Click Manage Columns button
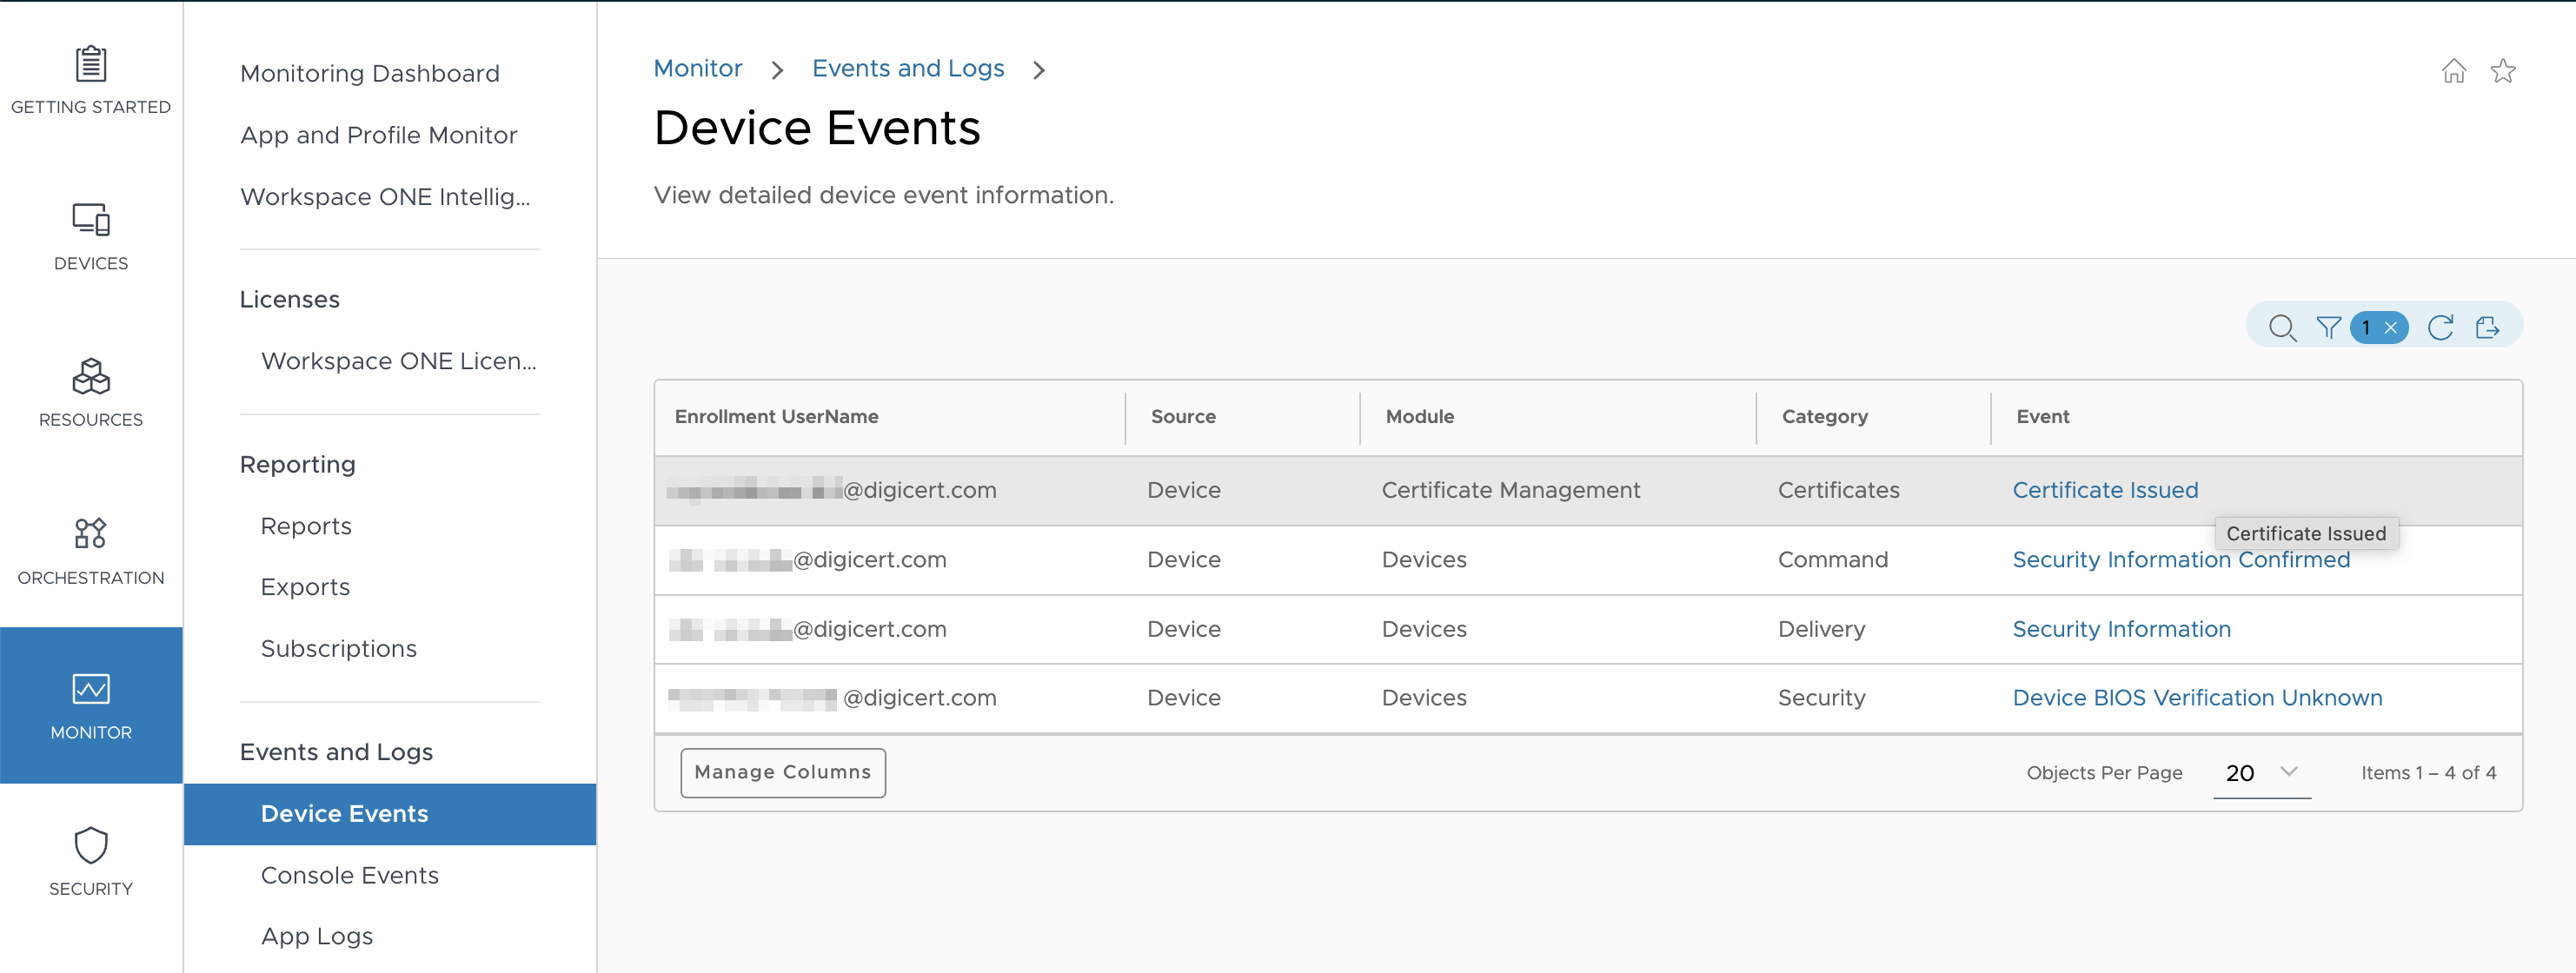 [782, 773]
